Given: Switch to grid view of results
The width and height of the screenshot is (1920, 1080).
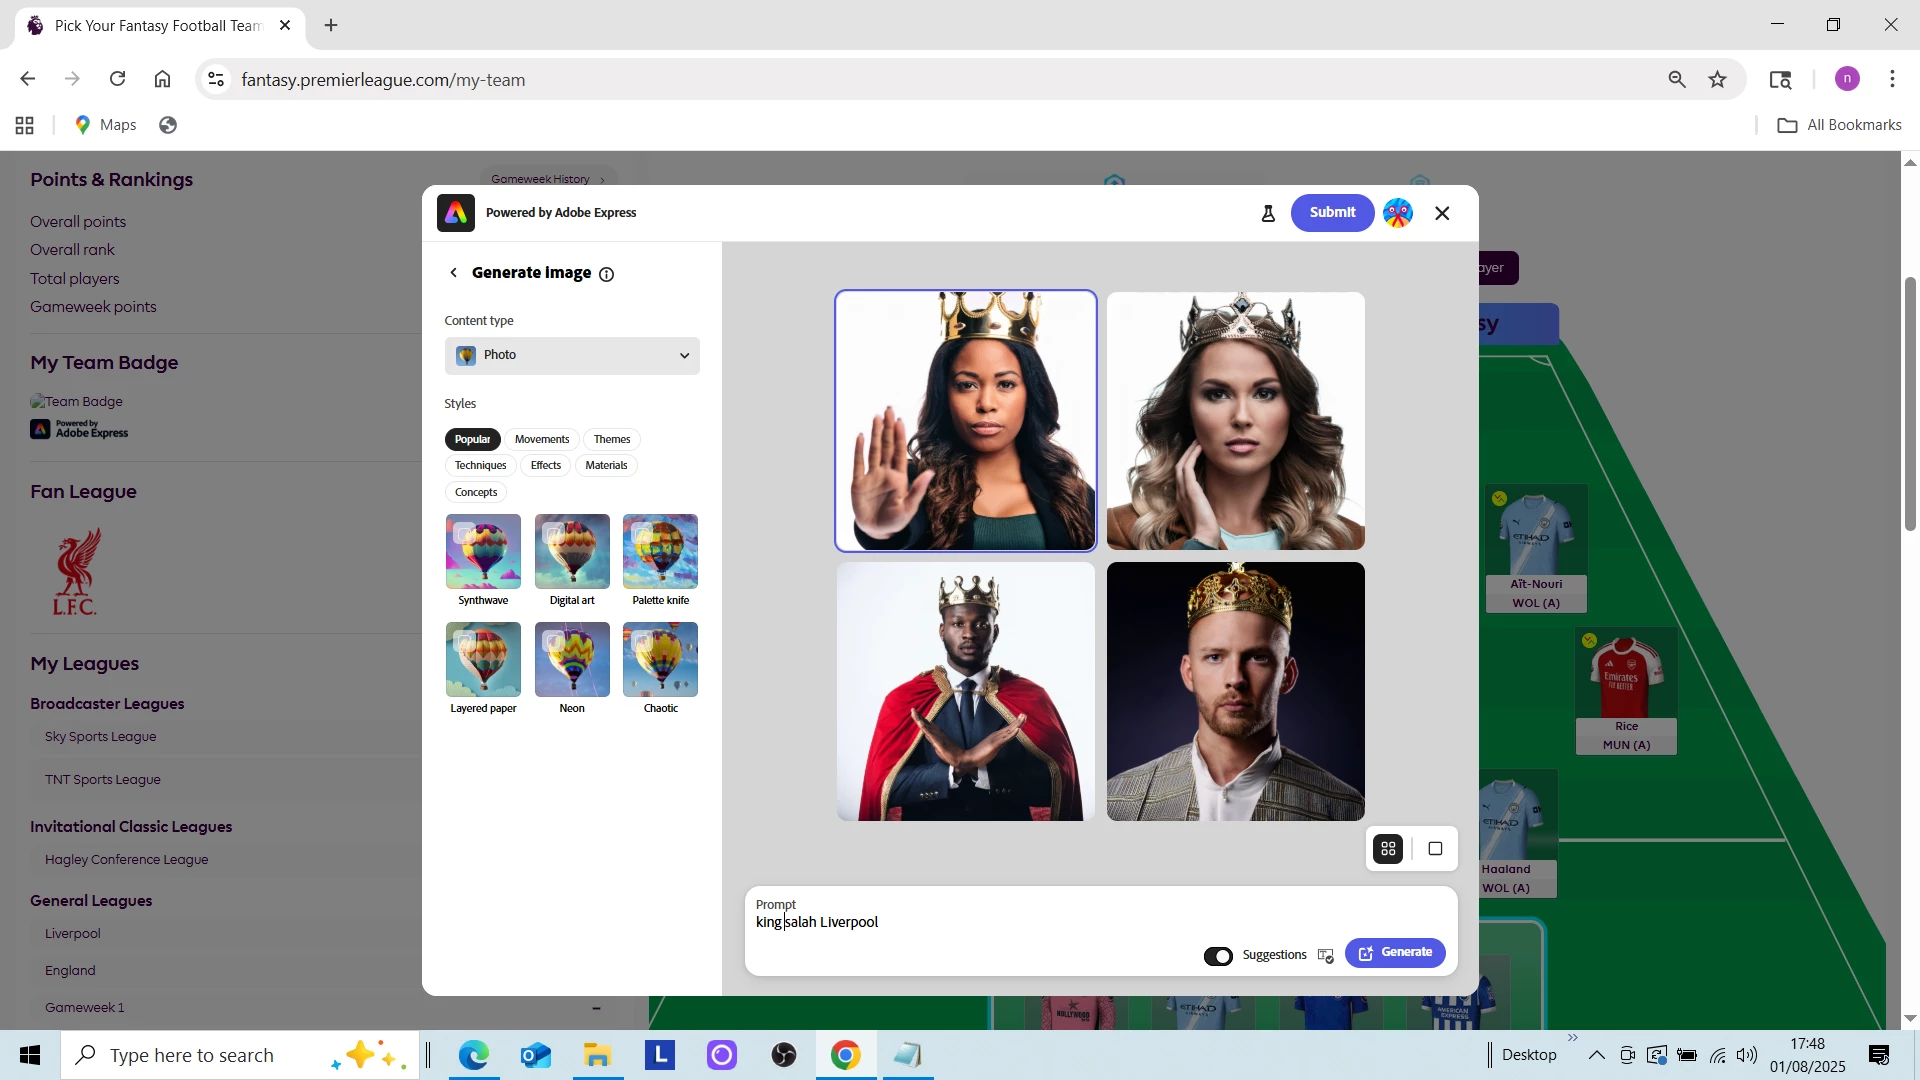Looking at the screenshot, I should [x=1388, y=849].
